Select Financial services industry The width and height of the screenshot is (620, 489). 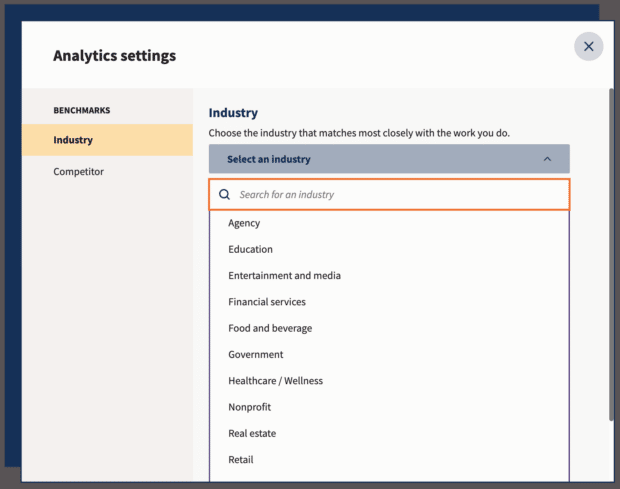pyautogui.click(x=267, y=302)
